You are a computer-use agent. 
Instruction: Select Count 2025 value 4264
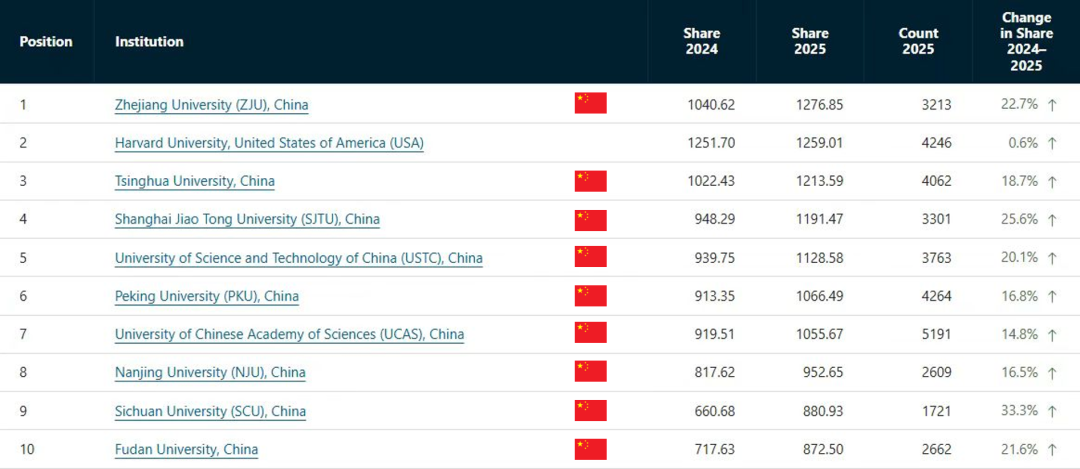pyautogui.click(x=937, y=296)
